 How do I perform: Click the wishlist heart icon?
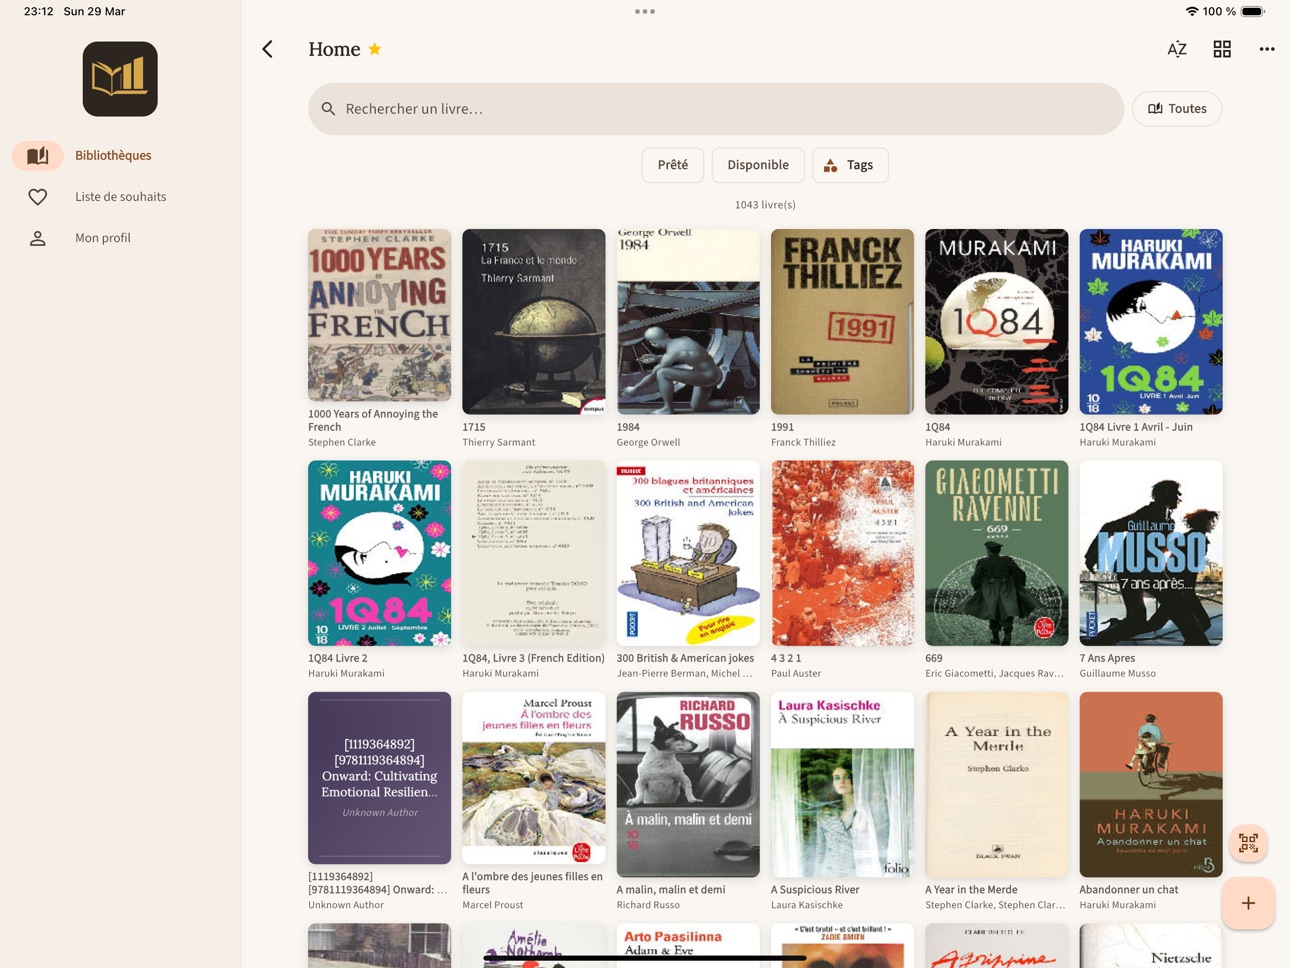(x=38, y=197)
